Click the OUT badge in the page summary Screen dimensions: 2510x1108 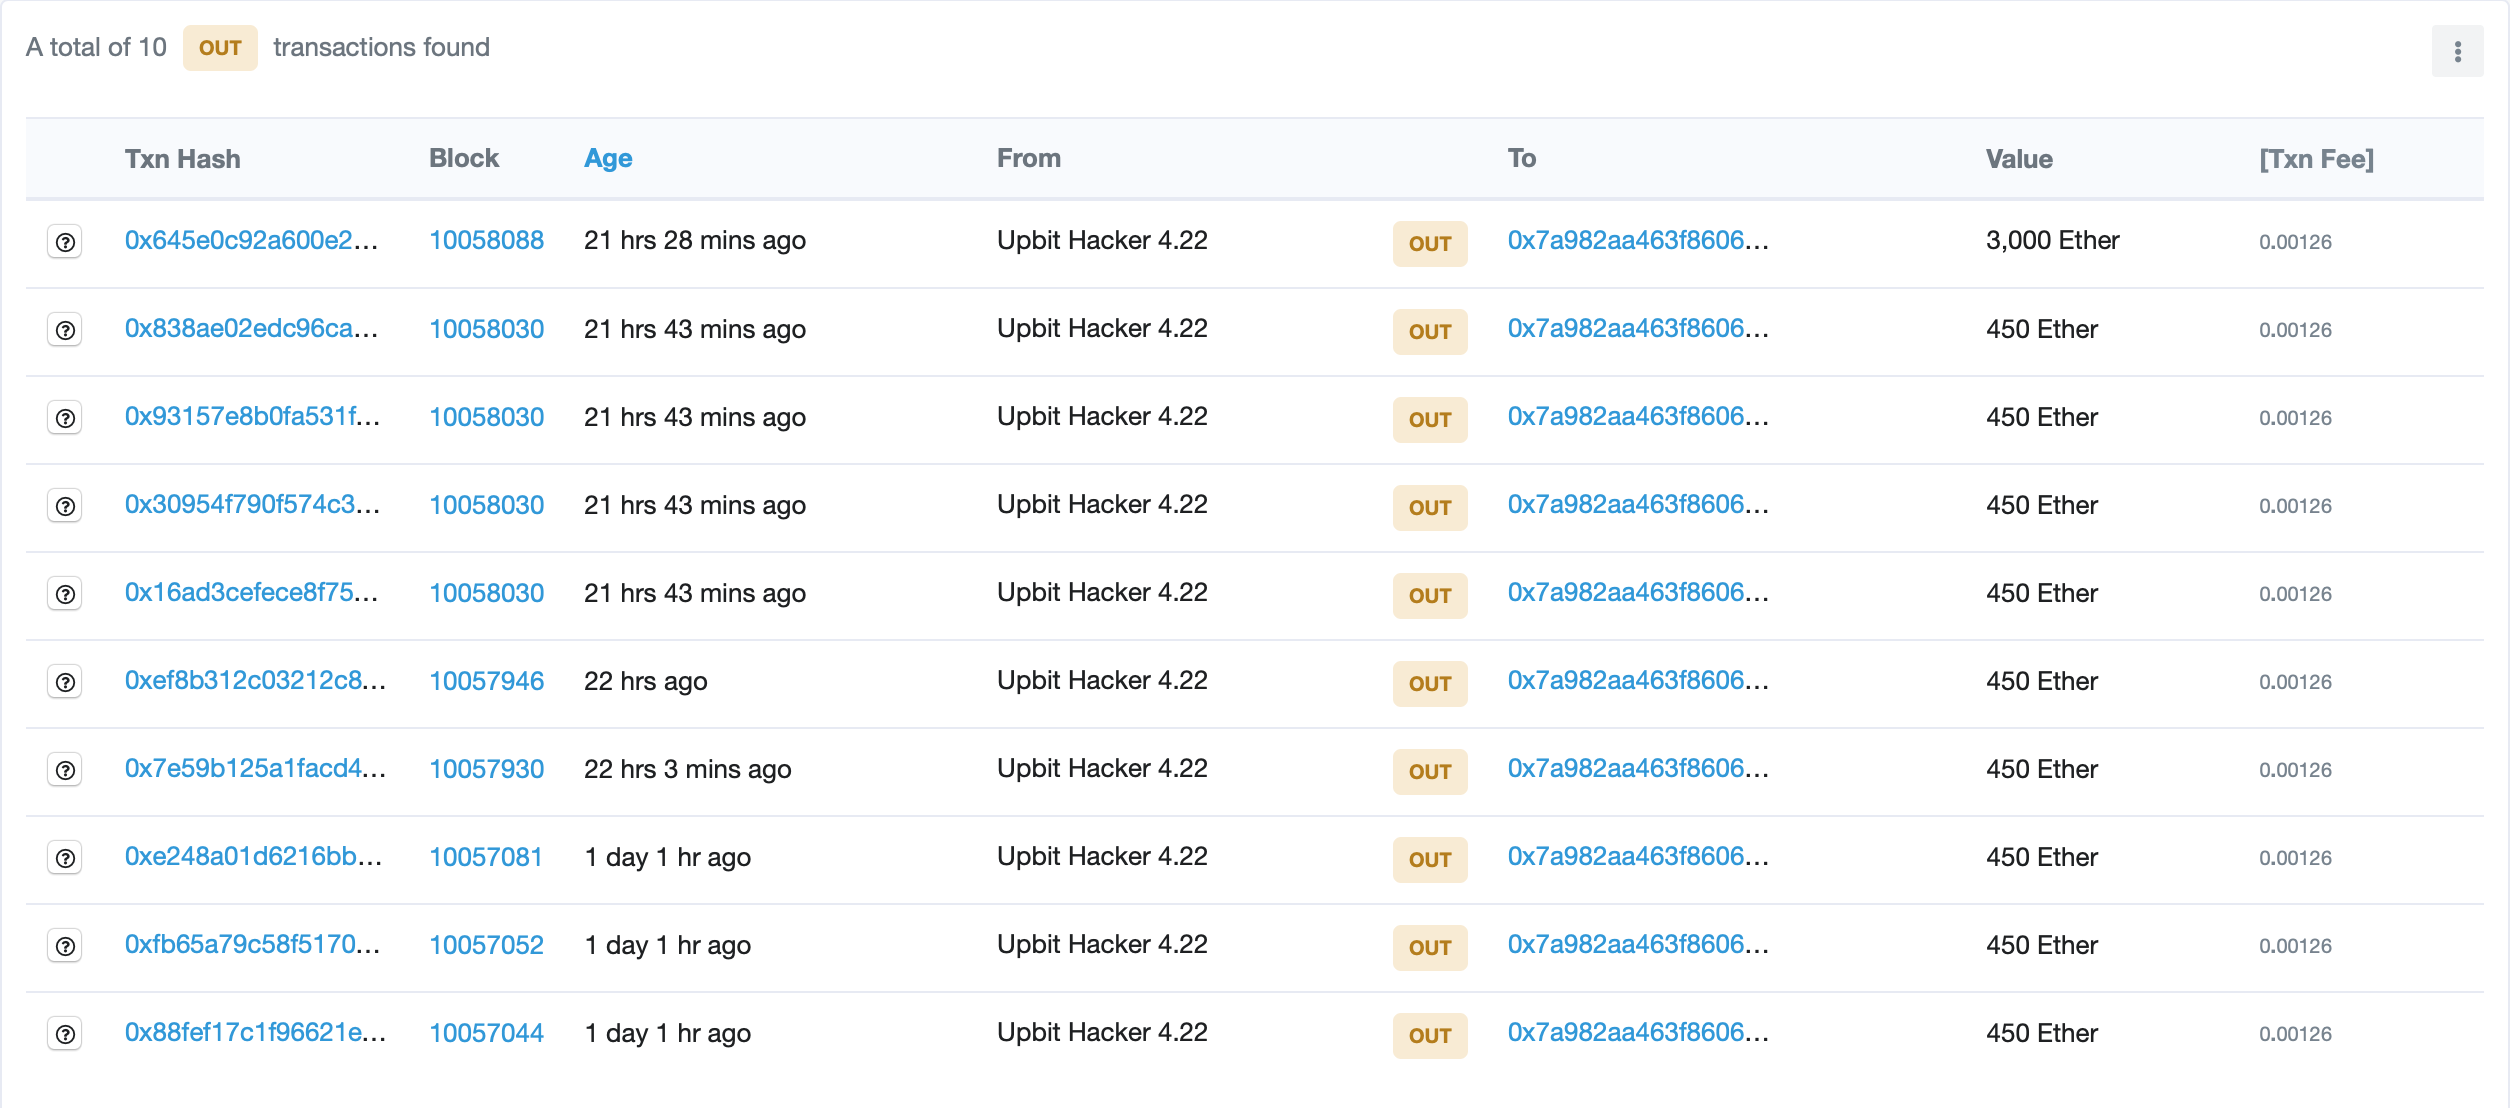[220, 48]
